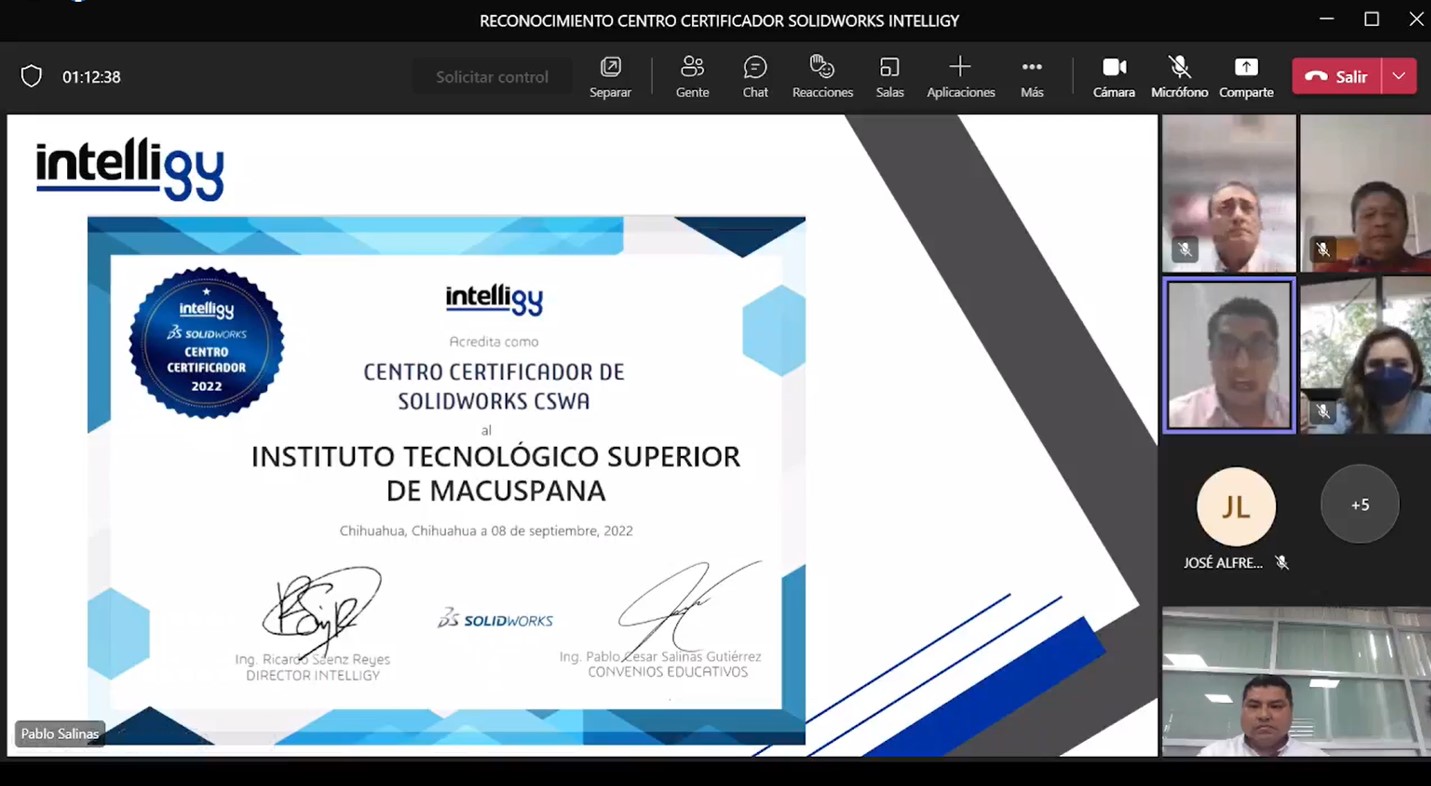Toggle the Cámara on or off
Screen dimensions: 1431x786
pos(1113,77)
